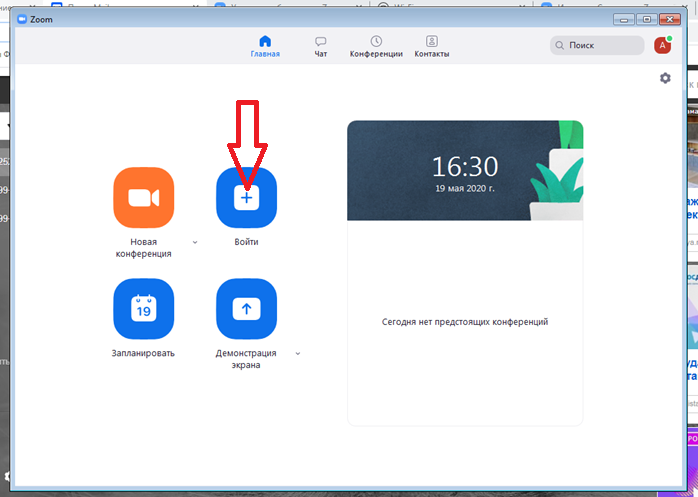Focus the Поиск search field
This screenshot has height=497, width=698.
[x=597, y=45]
